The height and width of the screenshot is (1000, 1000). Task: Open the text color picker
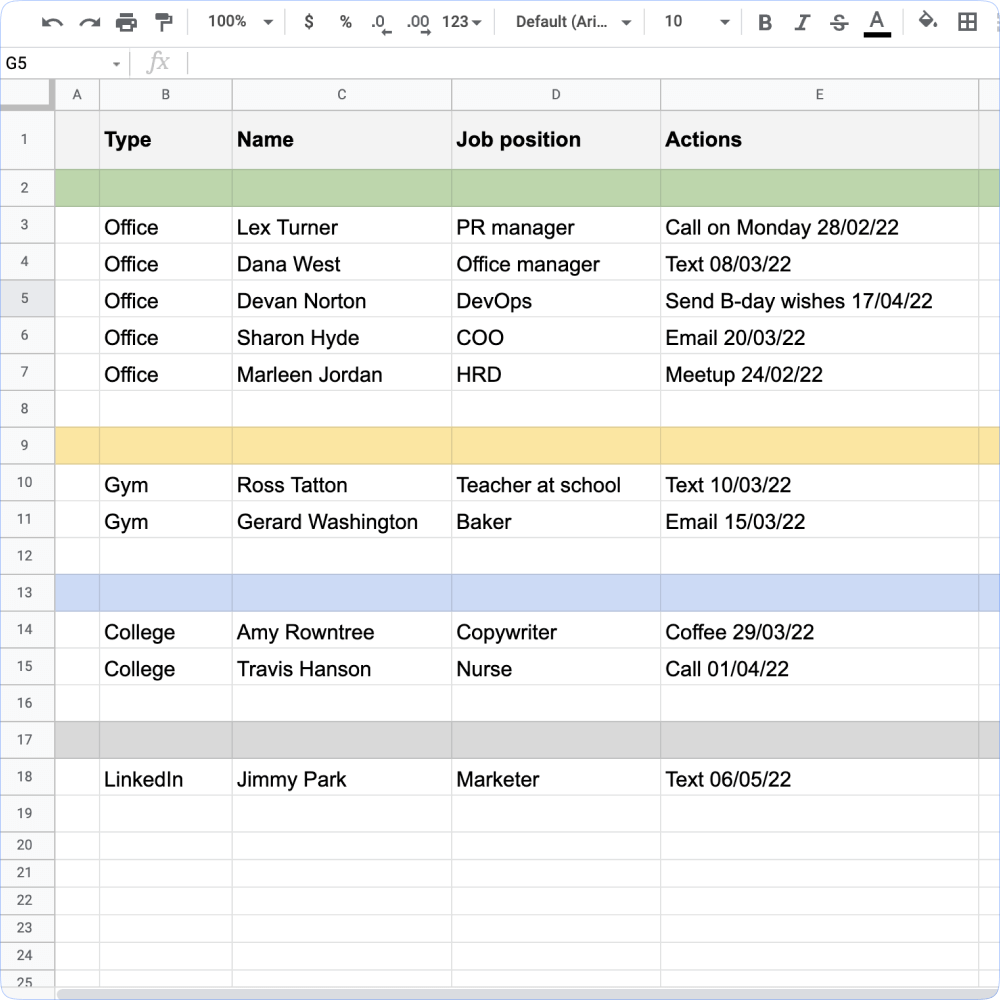pyautogui.click(x=877, y=24)
